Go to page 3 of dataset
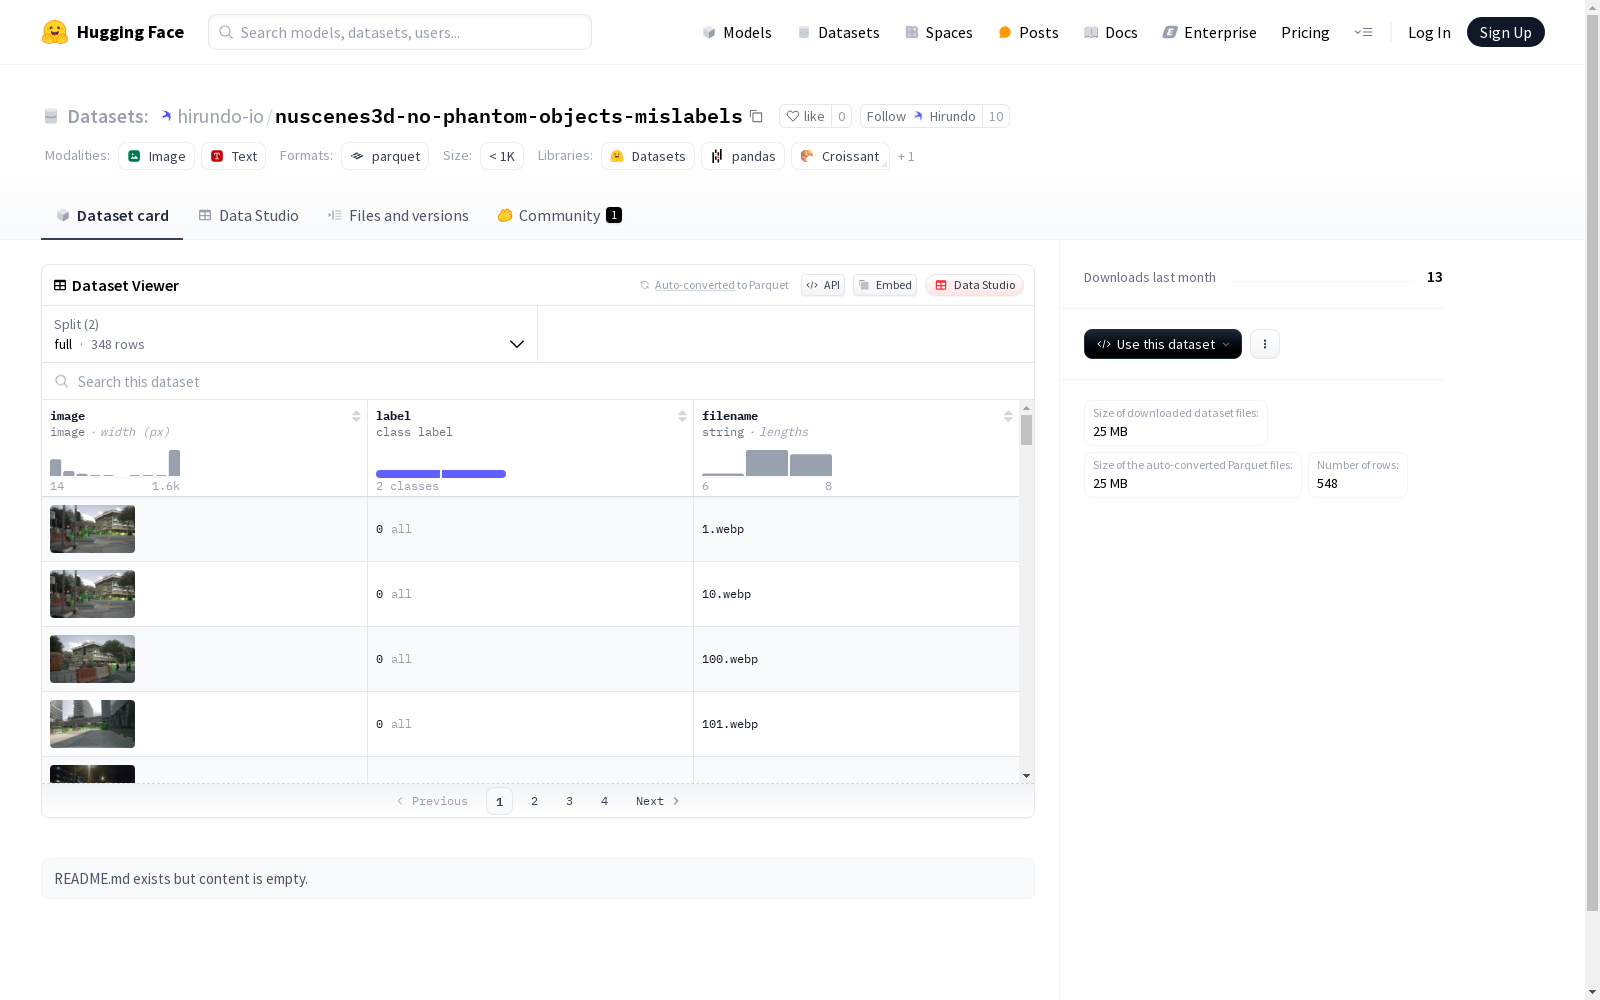 (569, 801)
